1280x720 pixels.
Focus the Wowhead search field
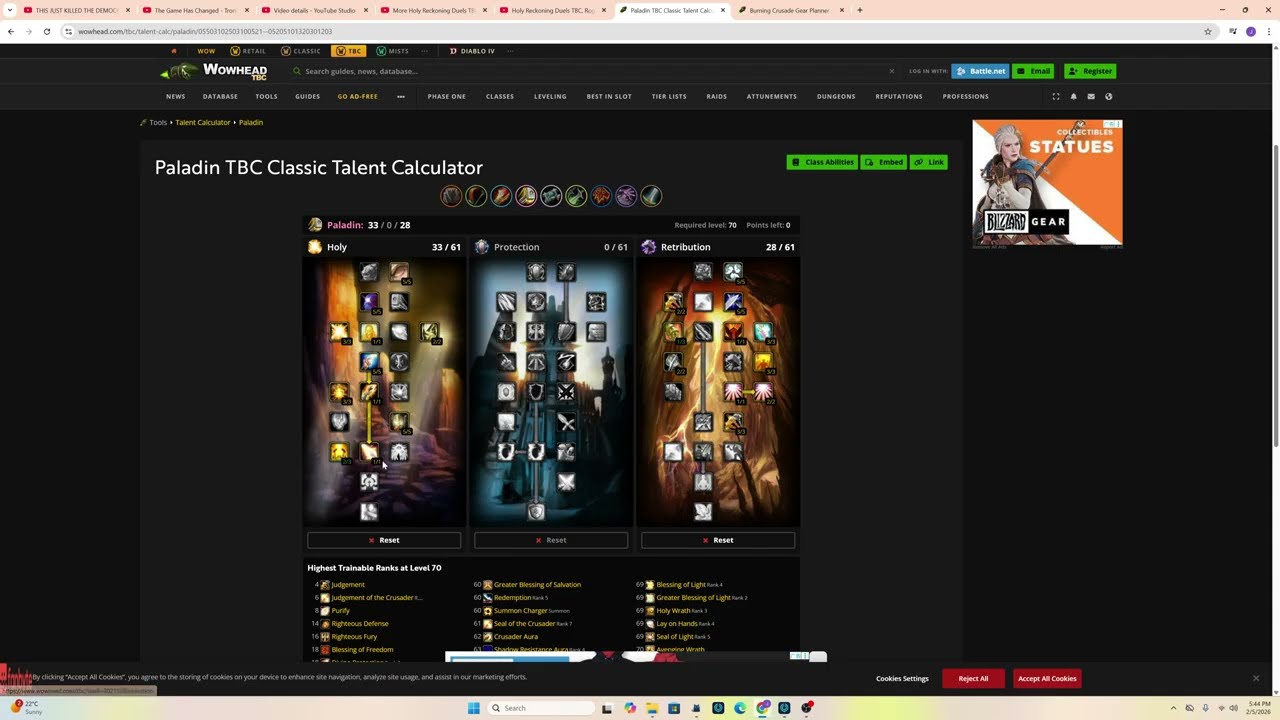click(x=595, y=71)
